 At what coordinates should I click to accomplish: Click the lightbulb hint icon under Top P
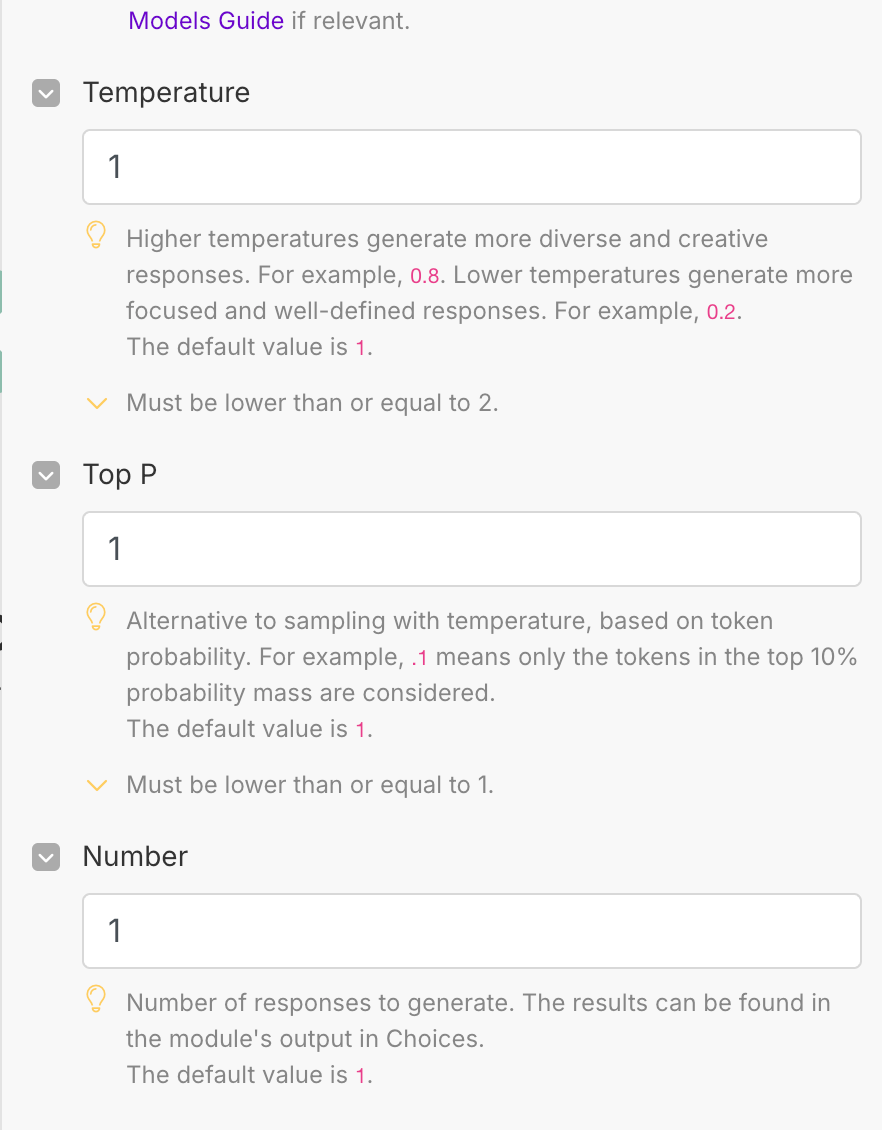point(96,618)
